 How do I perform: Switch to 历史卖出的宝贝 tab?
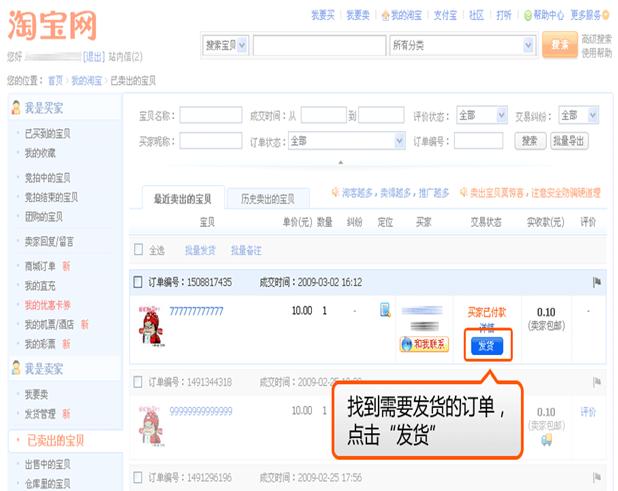point(268,199)
